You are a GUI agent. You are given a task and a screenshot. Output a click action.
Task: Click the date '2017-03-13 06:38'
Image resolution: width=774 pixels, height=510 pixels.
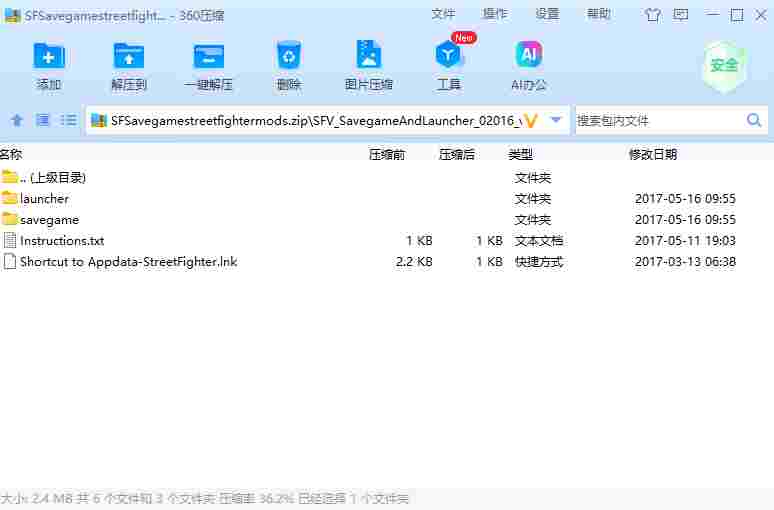685,262
